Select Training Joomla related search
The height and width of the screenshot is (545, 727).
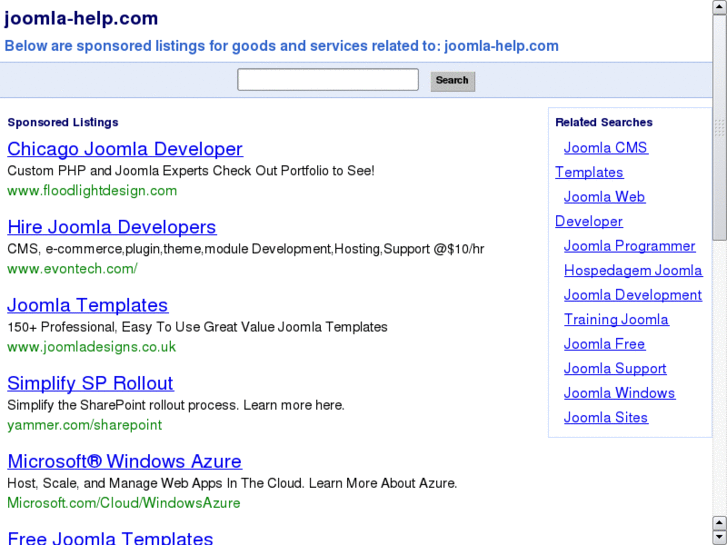point(616,320)
